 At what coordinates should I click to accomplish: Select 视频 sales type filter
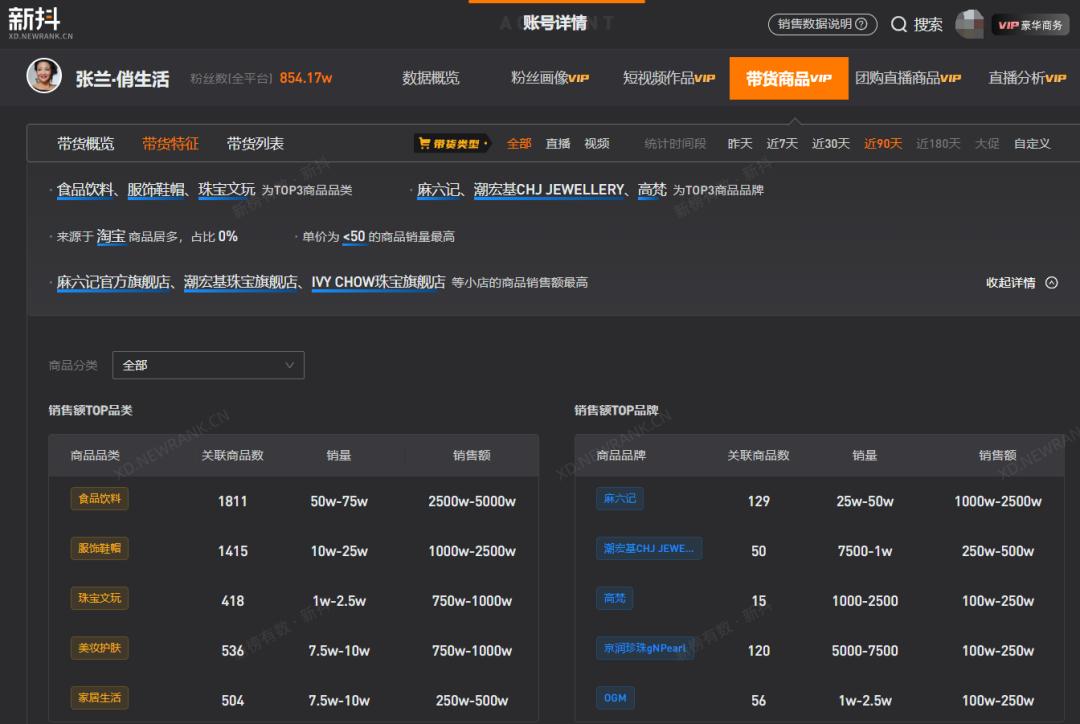click(596, 143)
